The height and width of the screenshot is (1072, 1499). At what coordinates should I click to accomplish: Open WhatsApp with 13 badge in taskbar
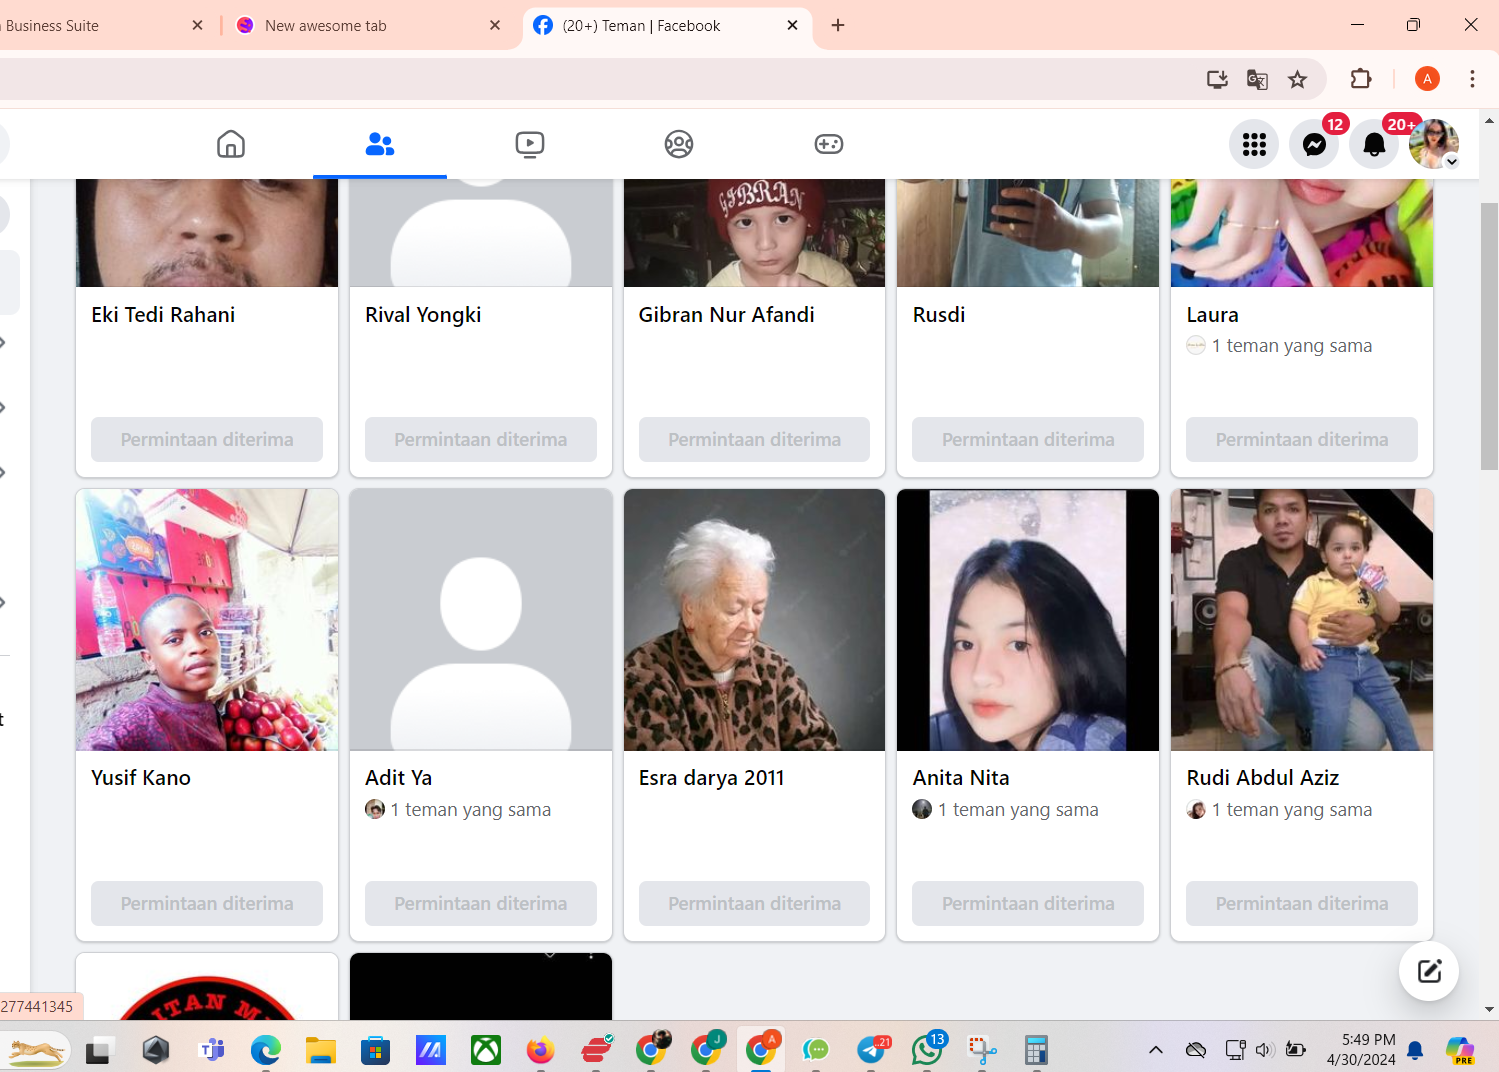[x=928, y=1049]
